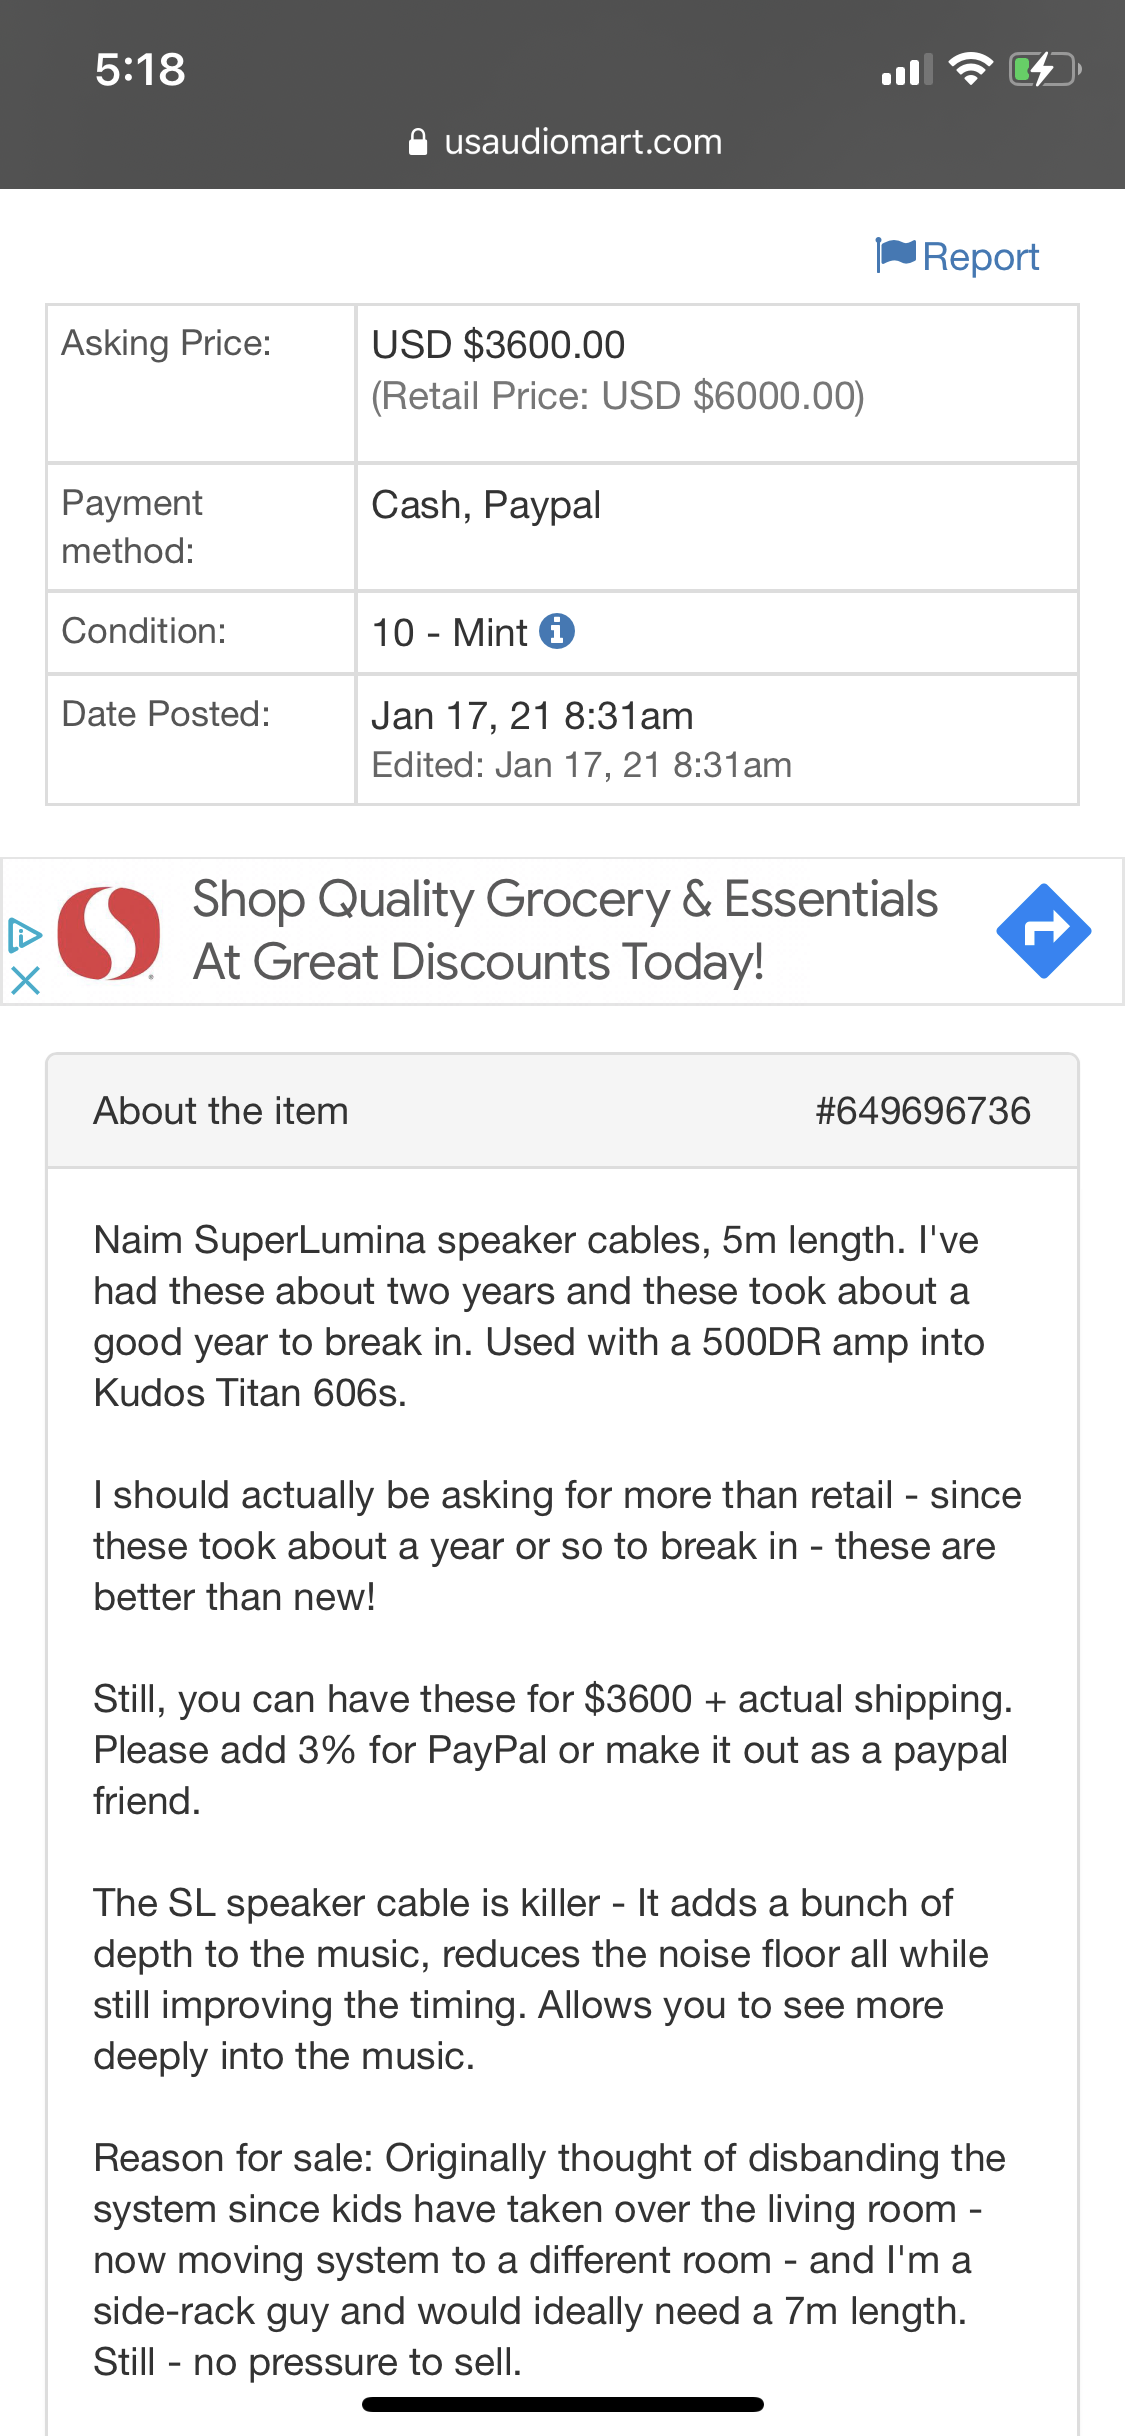Tap the battery charging icon

click(1045, 69)
